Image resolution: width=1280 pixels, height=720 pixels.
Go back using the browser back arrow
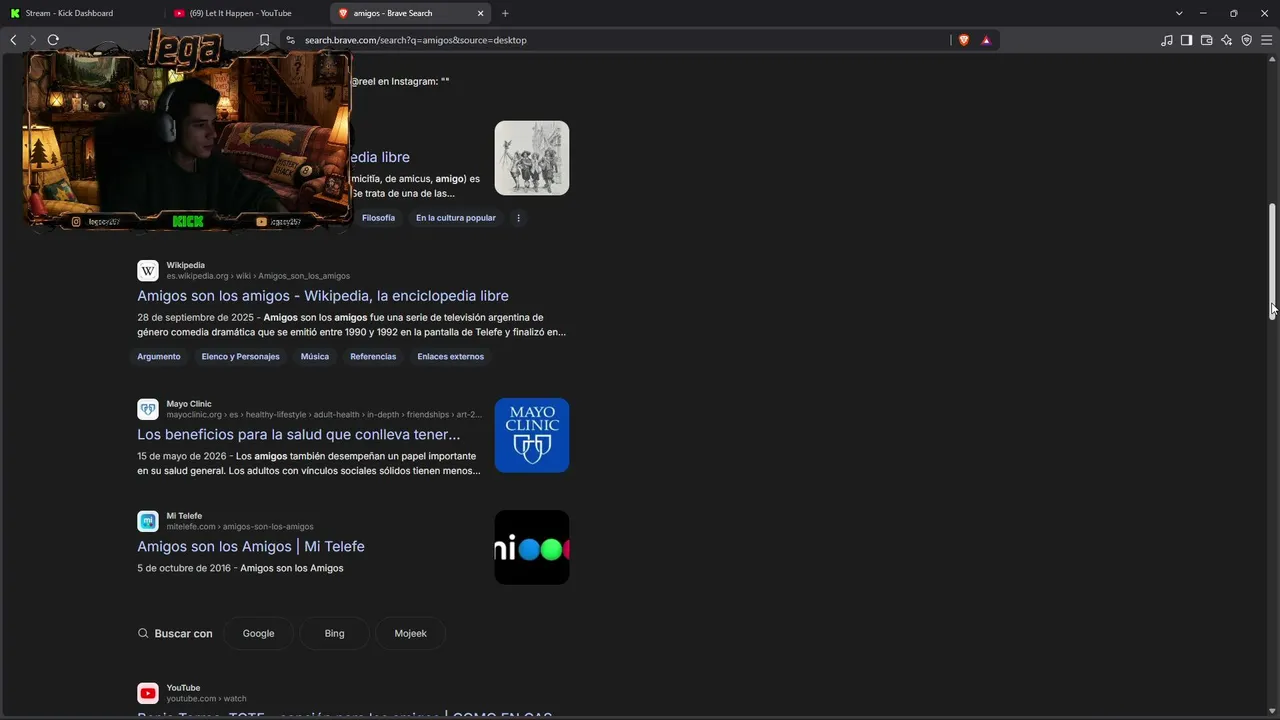point(13,40)
